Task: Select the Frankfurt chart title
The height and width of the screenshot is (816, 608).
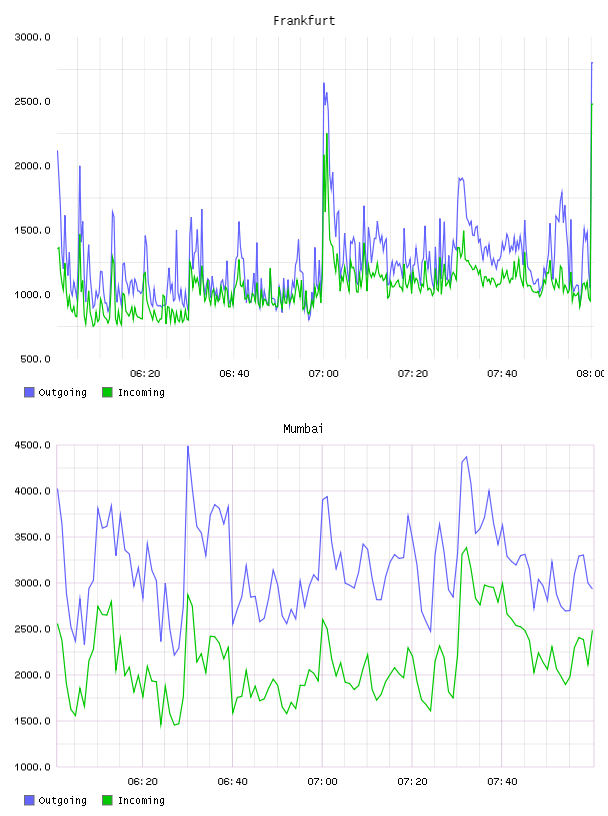Action: click(x=304, y=21)
